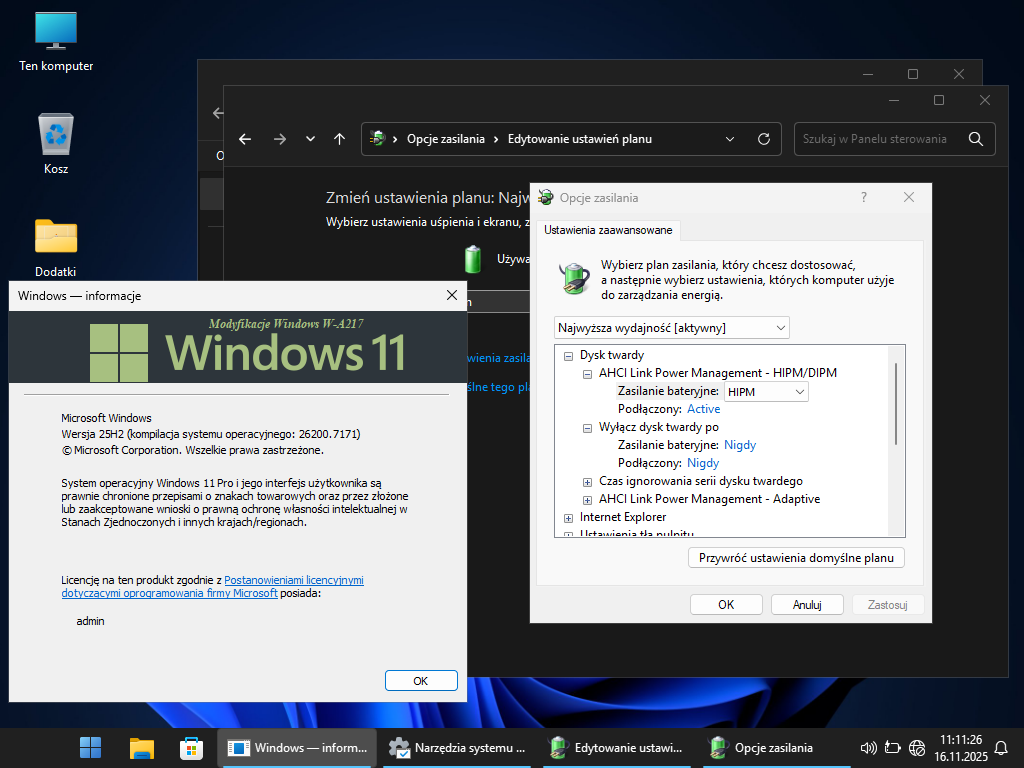Launch Microsoft Store from the taskbar
This screenshot has width=1024, height=768.
pos(191,747)
